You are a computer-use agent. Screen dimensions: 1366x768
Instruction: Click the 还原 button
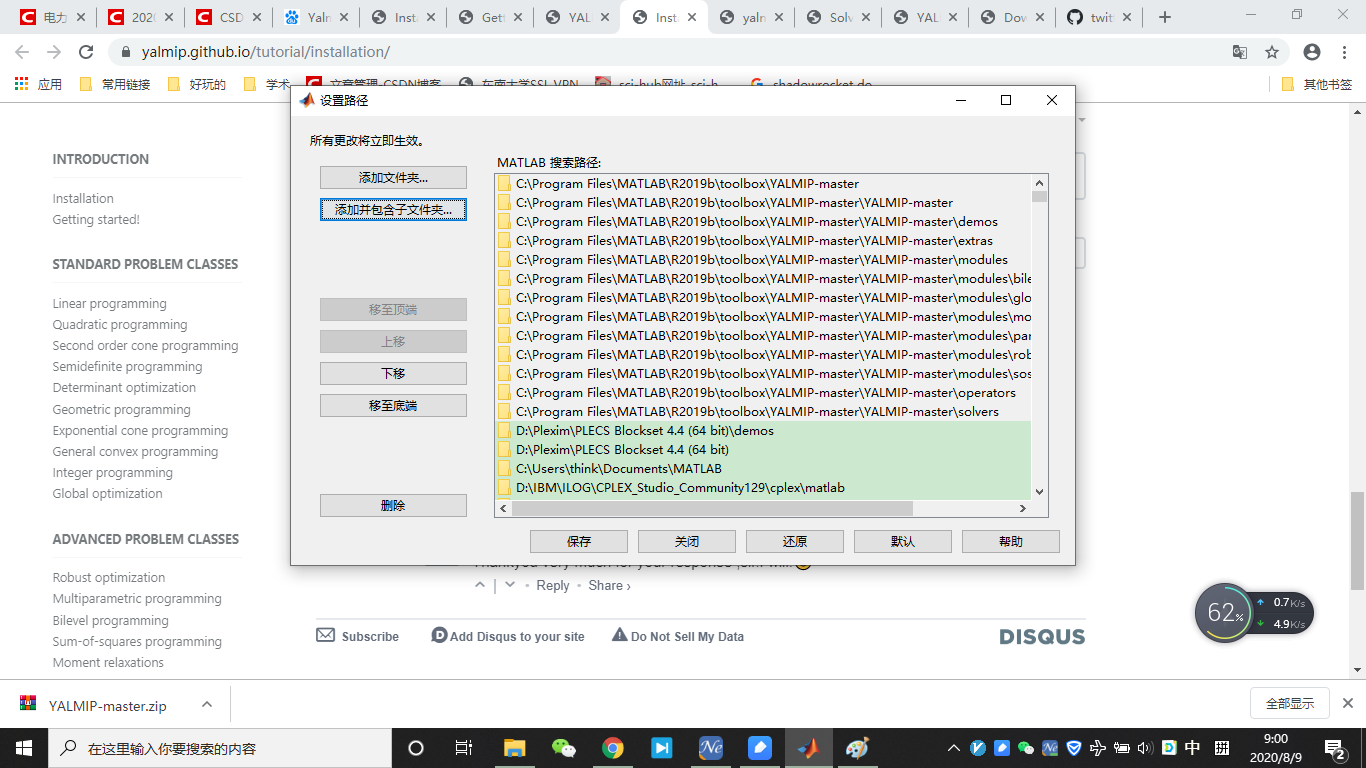pyautogui.click(x=795, y=541)
